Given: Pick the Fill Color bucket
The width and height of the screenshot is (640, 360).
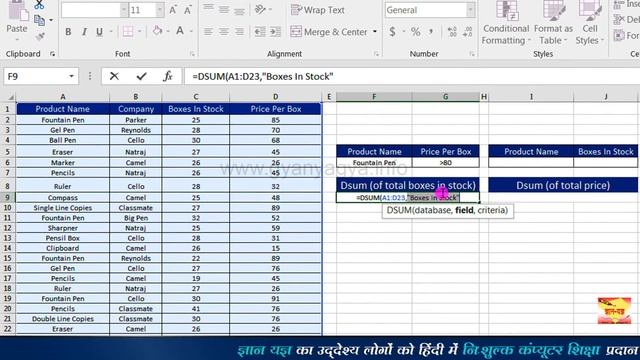Looking at the screenshot, I should click(x=157, y=31).
